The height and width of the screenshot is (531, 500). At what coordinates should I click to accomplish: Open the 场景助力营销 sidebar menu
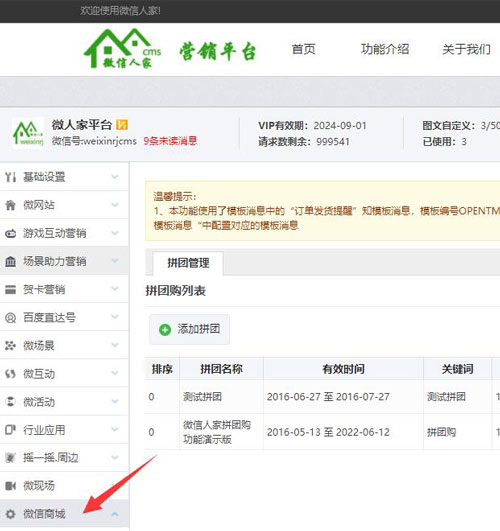tap(64, 261)
